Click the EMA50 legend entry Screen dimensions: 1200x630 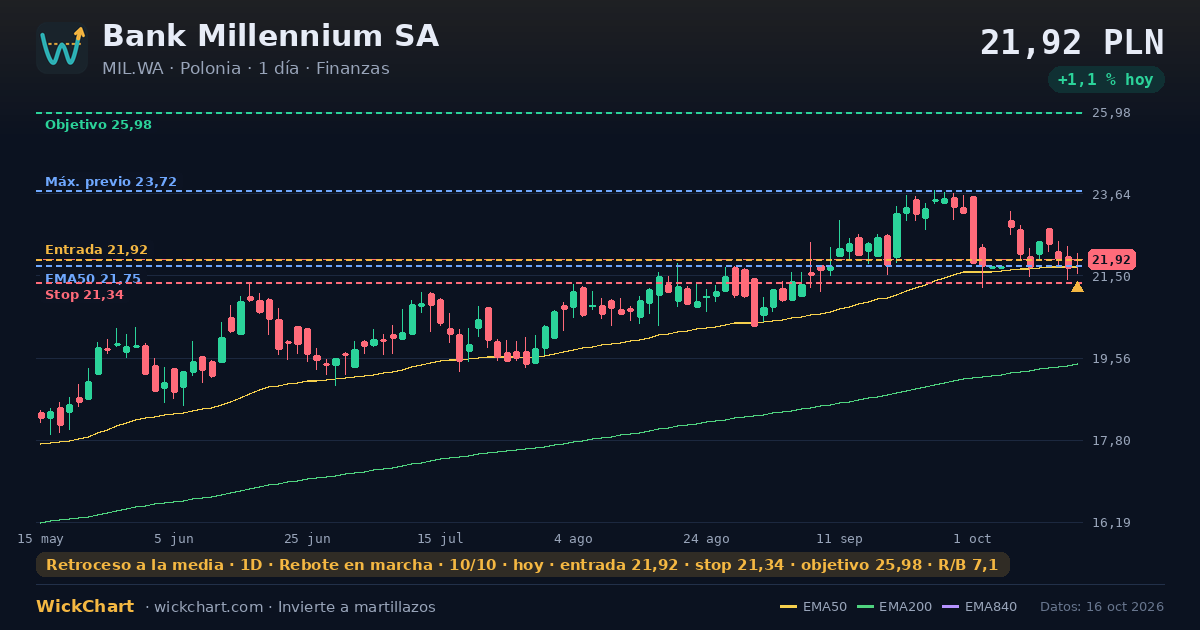pos(813,607)
